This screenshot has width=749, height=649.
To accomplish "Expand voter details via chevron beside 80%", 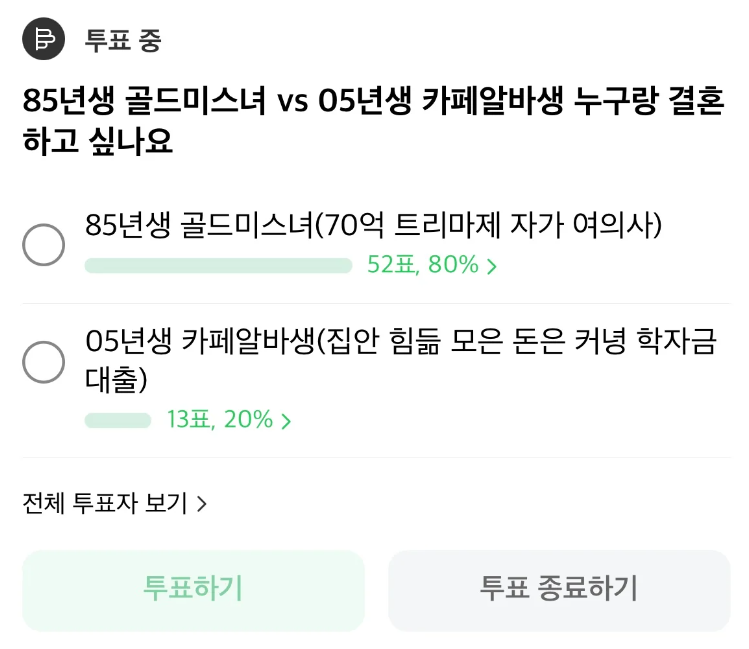I will coord(492,267).
